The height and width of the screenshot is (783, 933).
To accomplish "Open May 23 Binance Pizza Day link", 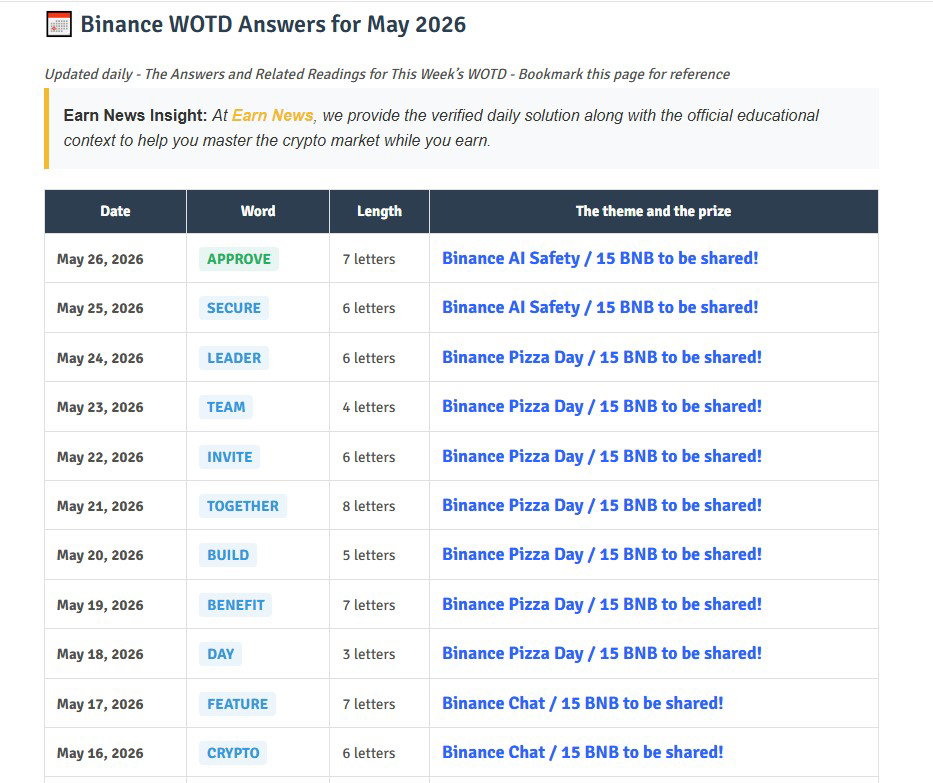I will (x=602, y=406).
